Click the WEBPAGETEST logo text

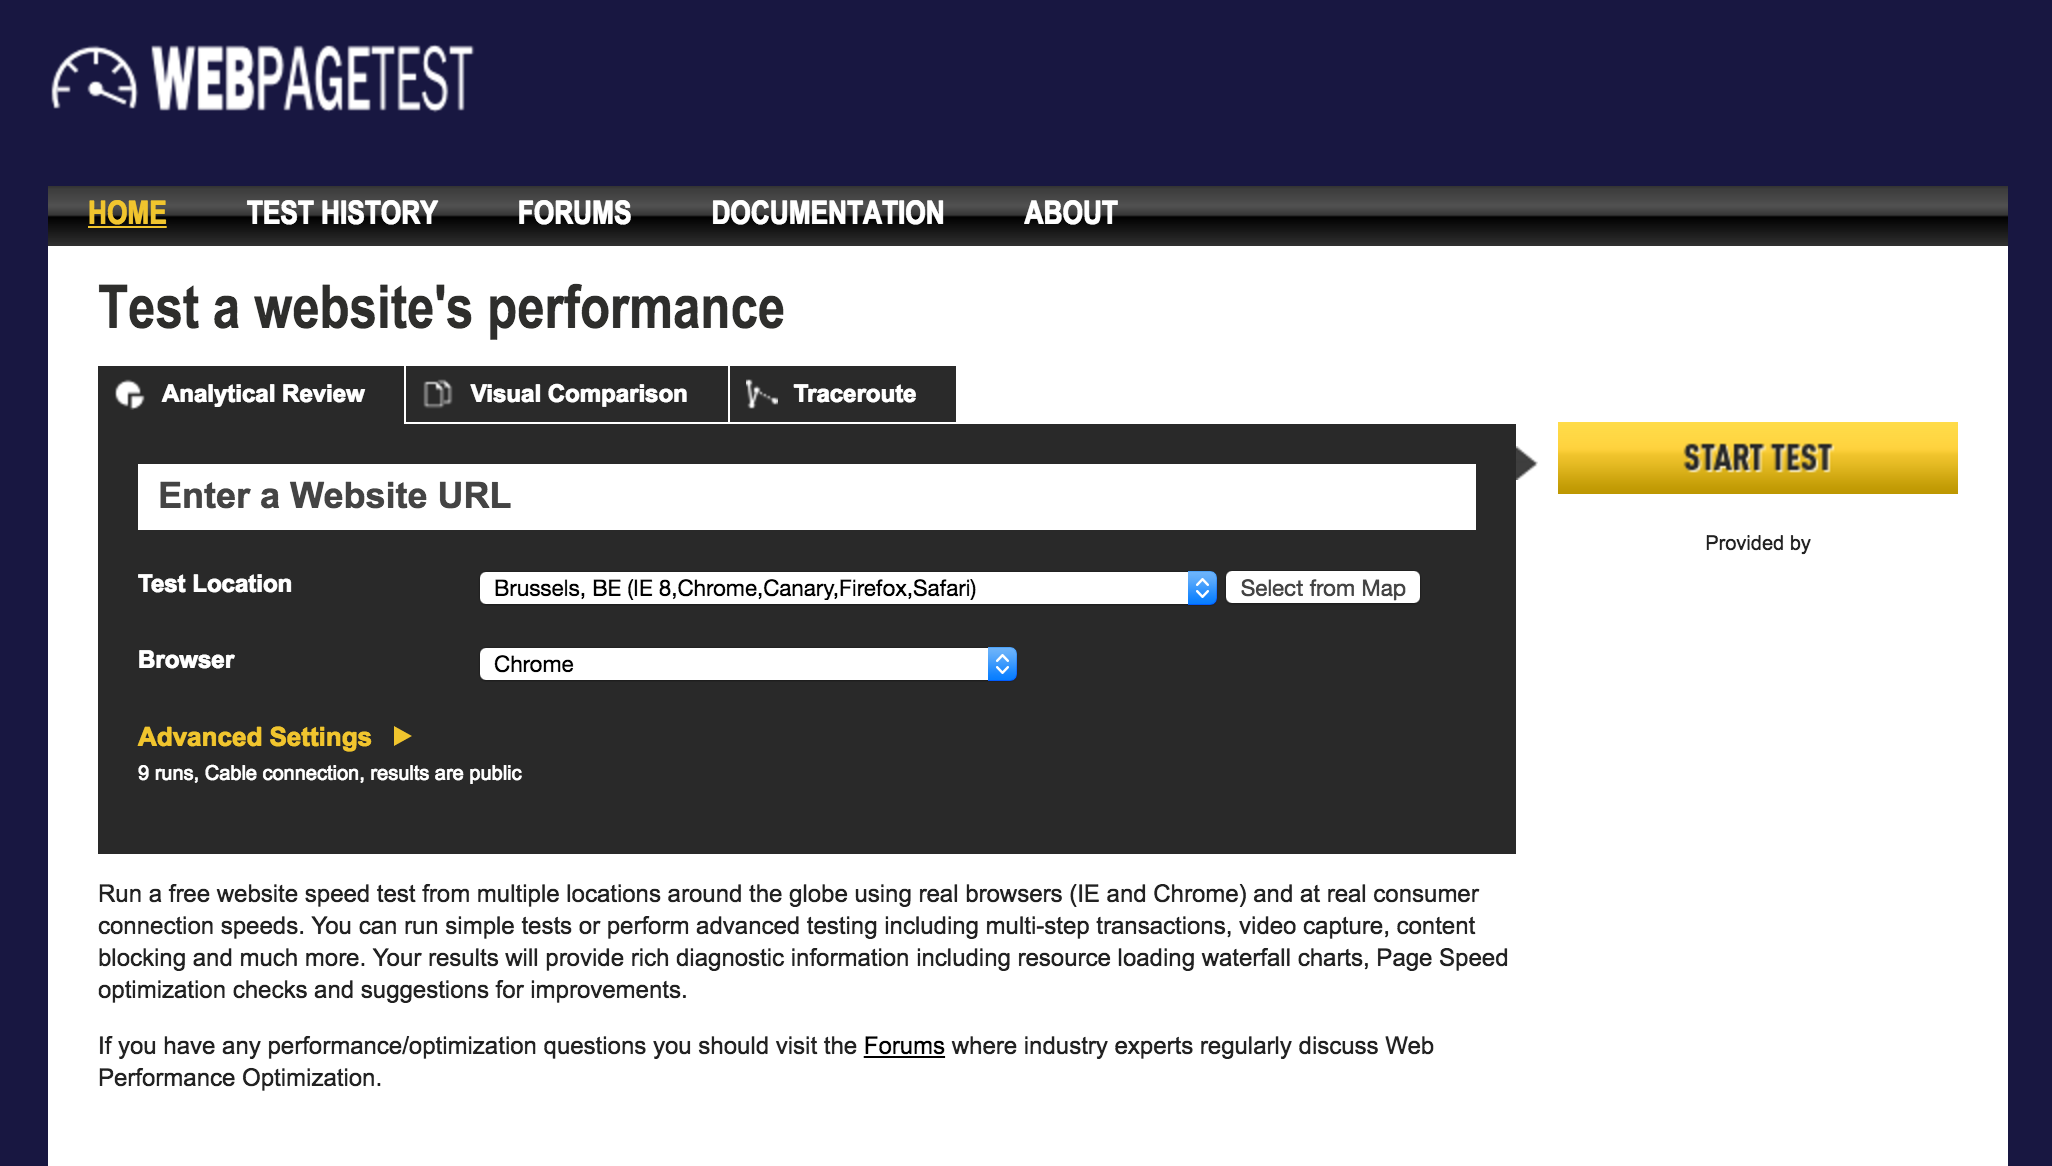(312, 79)
